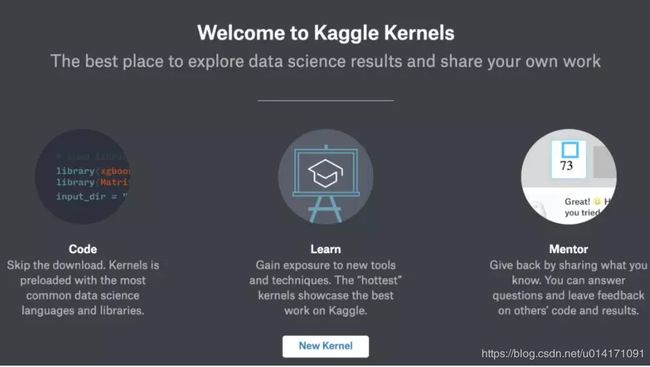Click the New Kernel button
650x367 pixels.
325,346
